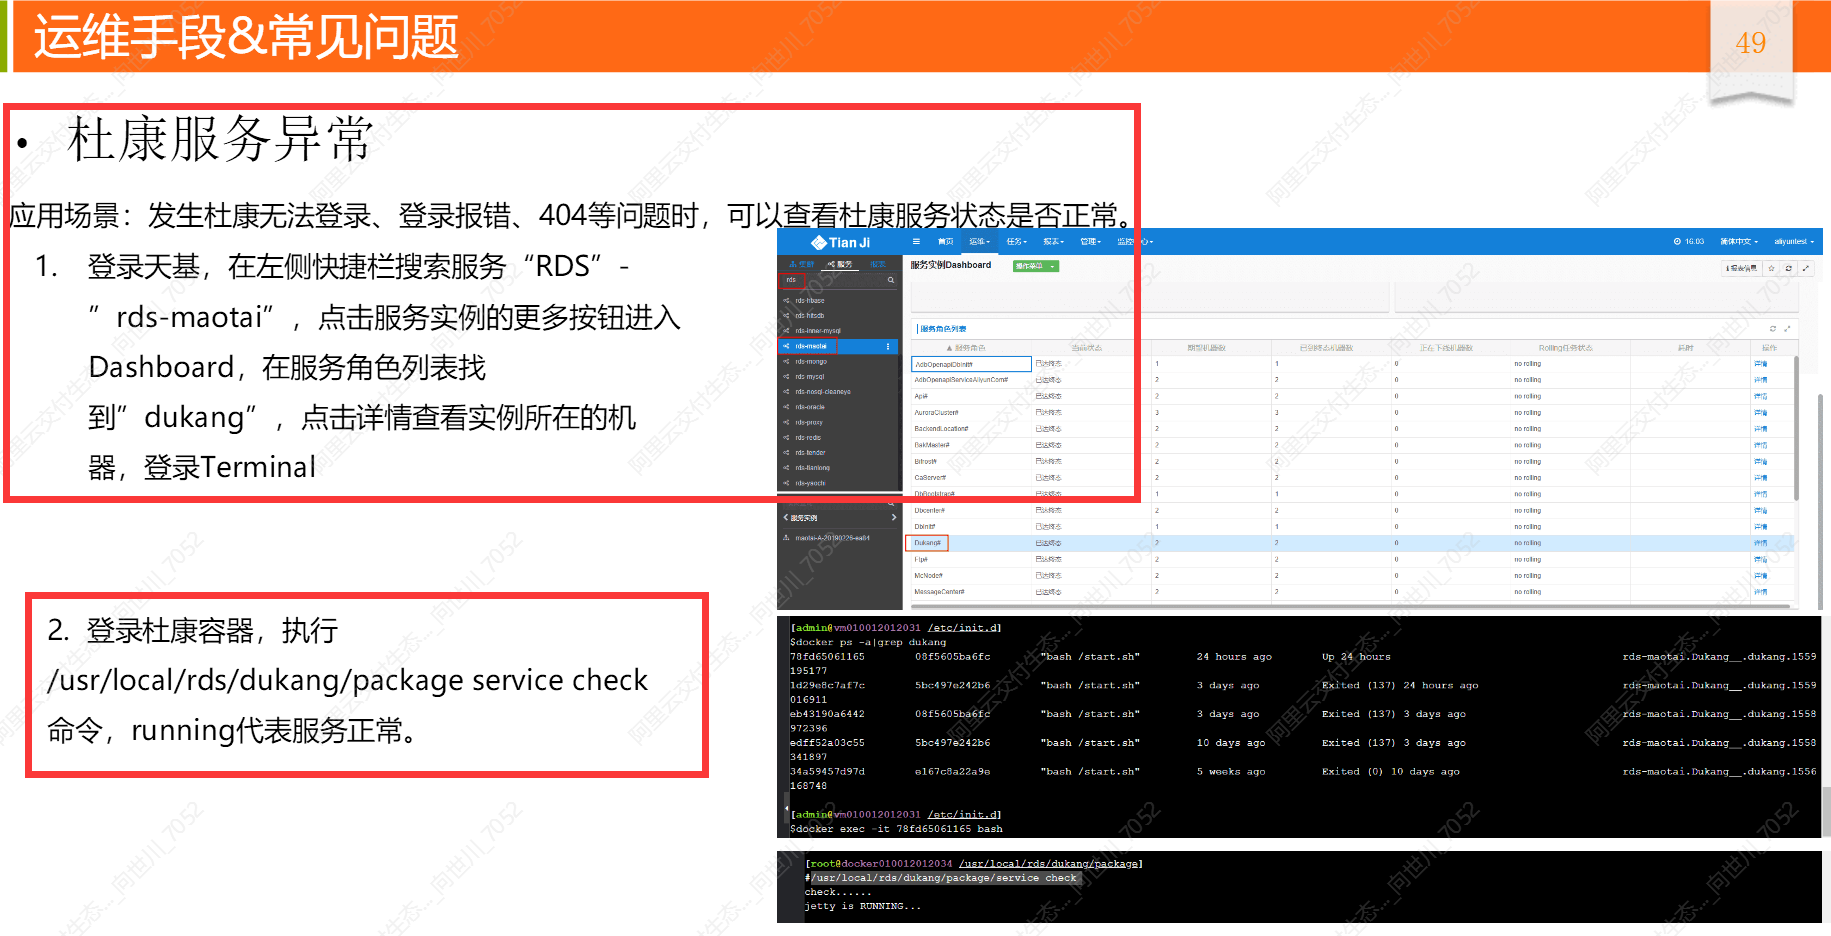Screen dimensions: 1831x936
Task: Click the refresh icon beside the star button
Action: [x=1788, y=268]
